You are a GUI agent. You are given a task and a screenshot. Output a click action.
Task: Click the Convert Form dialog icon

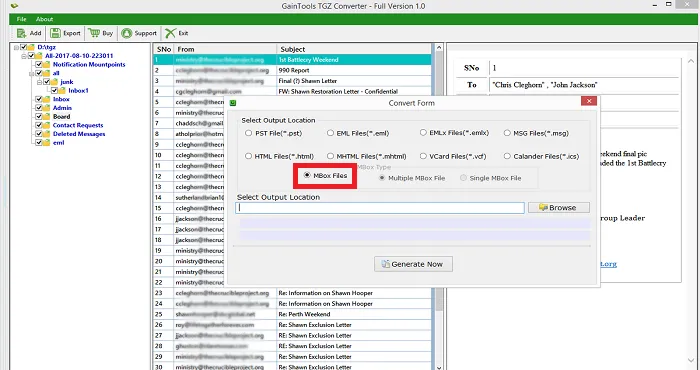pos(233,103)
